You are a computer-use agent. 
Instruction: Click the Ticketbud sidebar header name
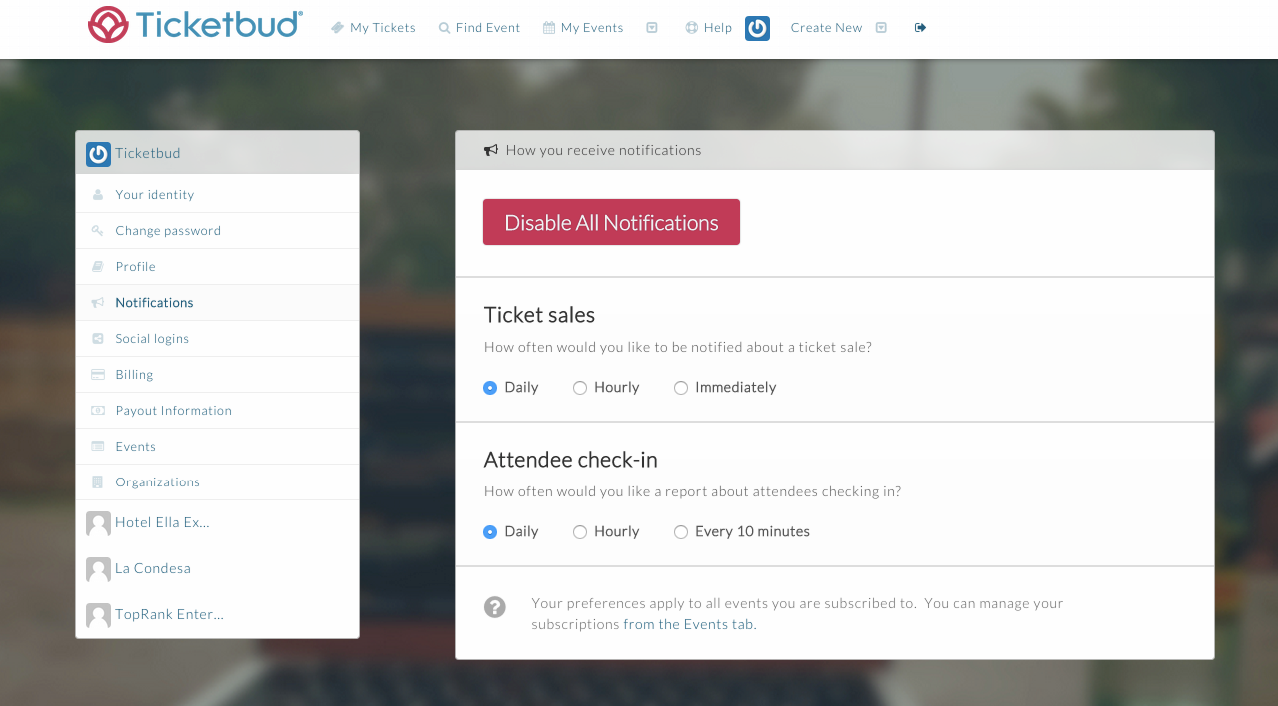tap(148, 154)
